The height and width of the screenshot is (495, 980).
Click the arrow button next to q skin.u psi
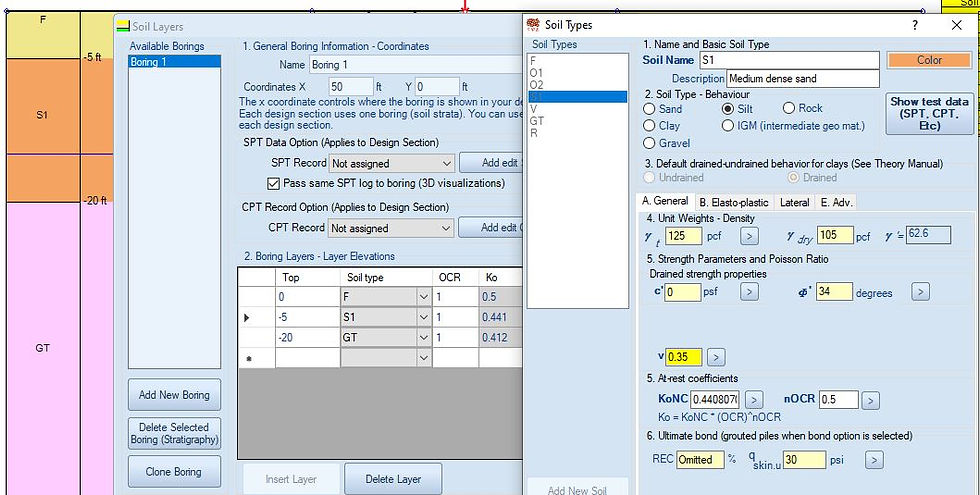[x=874, y=460]
